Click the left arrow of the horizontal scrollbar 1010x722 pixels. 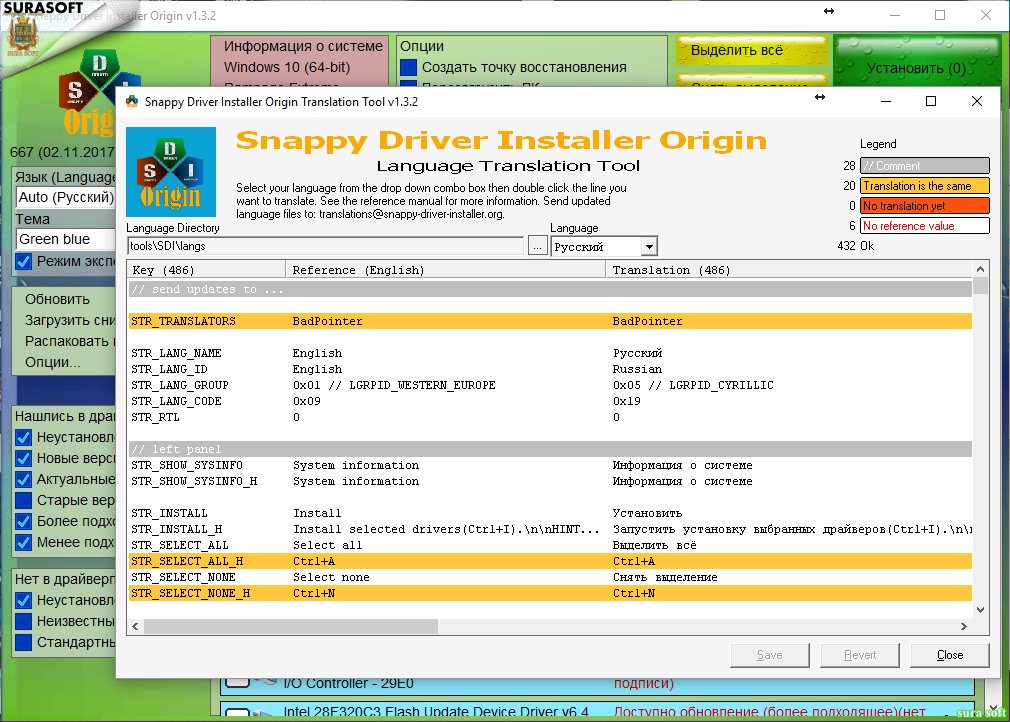coord(135,626)
